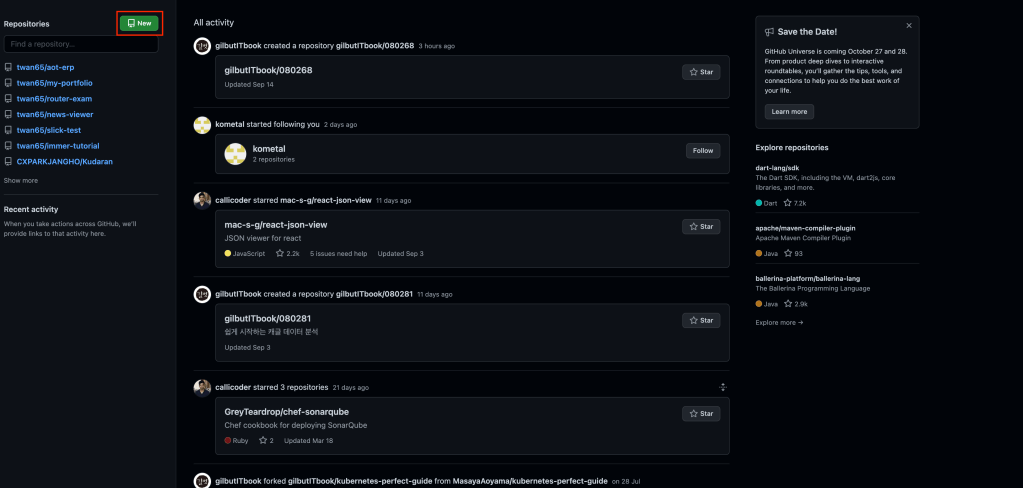Click the stargazers star icon for react-json-view
The image size is (1023, 488).
(280, 254)
